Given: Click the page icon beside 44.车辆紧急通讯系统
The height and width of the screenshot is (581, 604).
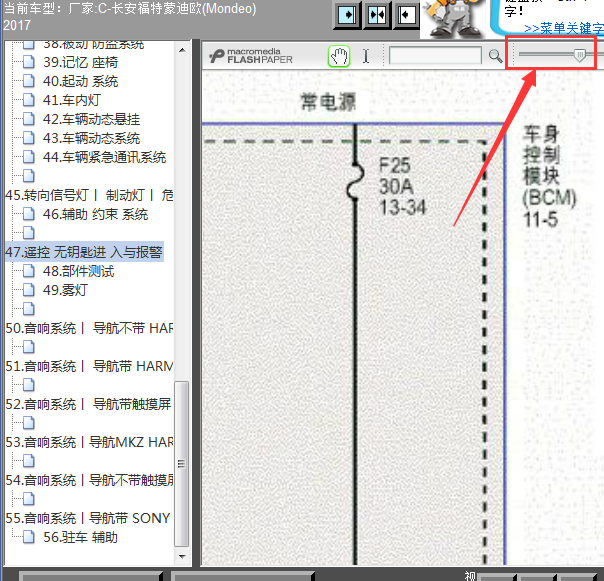Looking at the screenshot, I should click(29, 157).
